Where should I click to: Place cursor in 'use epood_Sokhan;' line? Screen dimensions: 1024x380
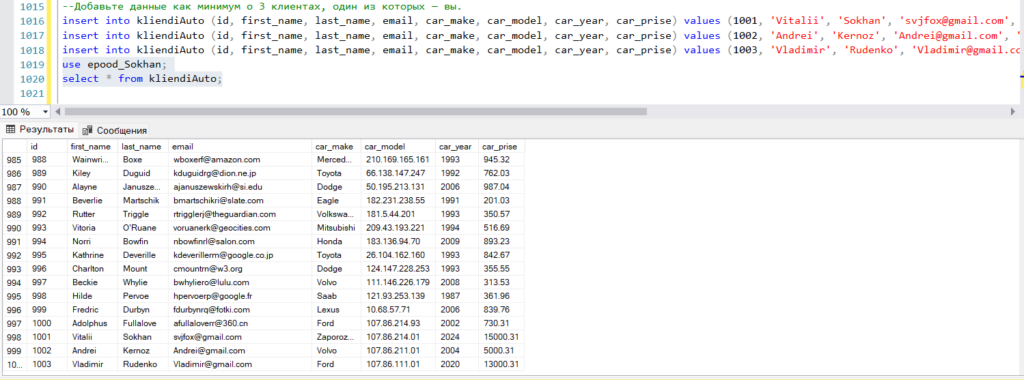point(115,64)
